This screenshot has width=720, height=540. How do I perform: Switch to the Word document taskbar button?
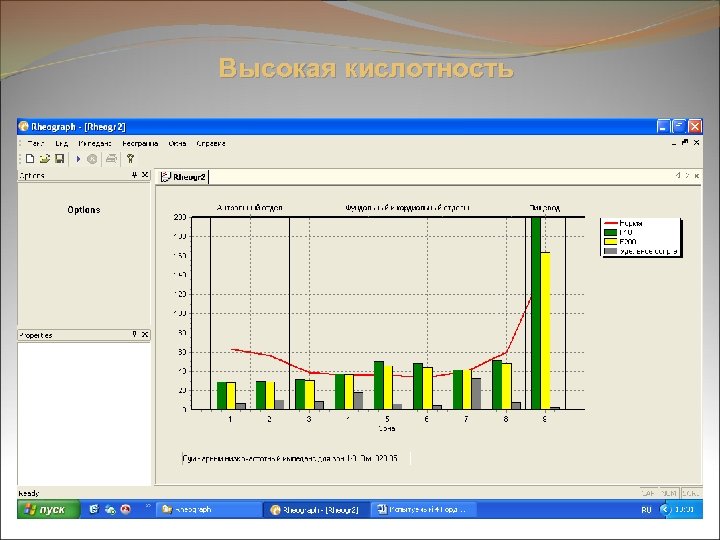[x=423, y=509]
